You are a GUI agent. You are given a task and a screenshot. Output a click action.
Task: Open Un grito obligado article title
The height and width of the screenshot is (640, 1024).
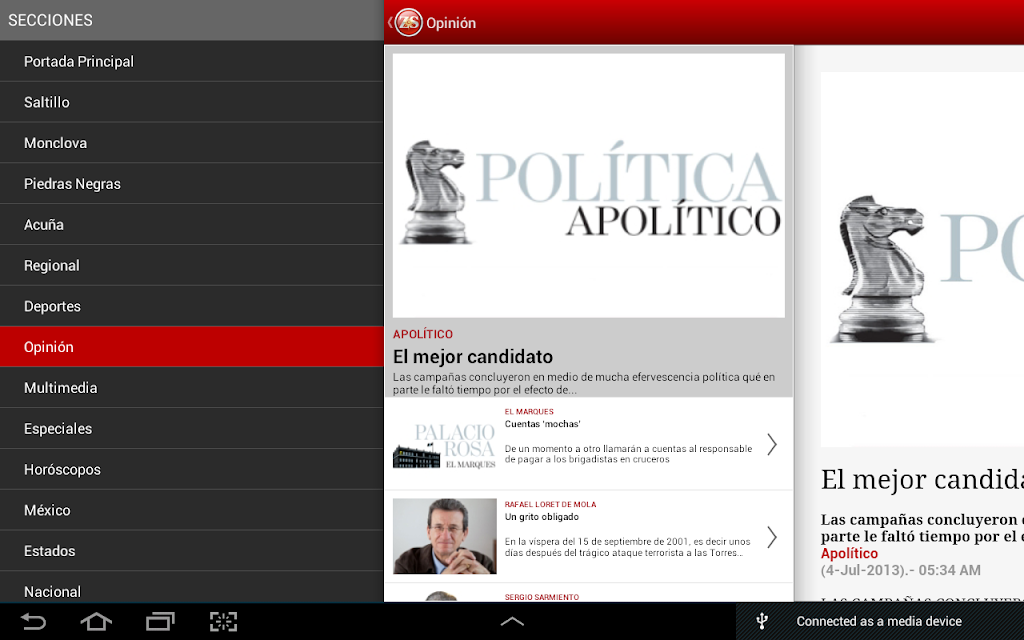click(541, 517)
